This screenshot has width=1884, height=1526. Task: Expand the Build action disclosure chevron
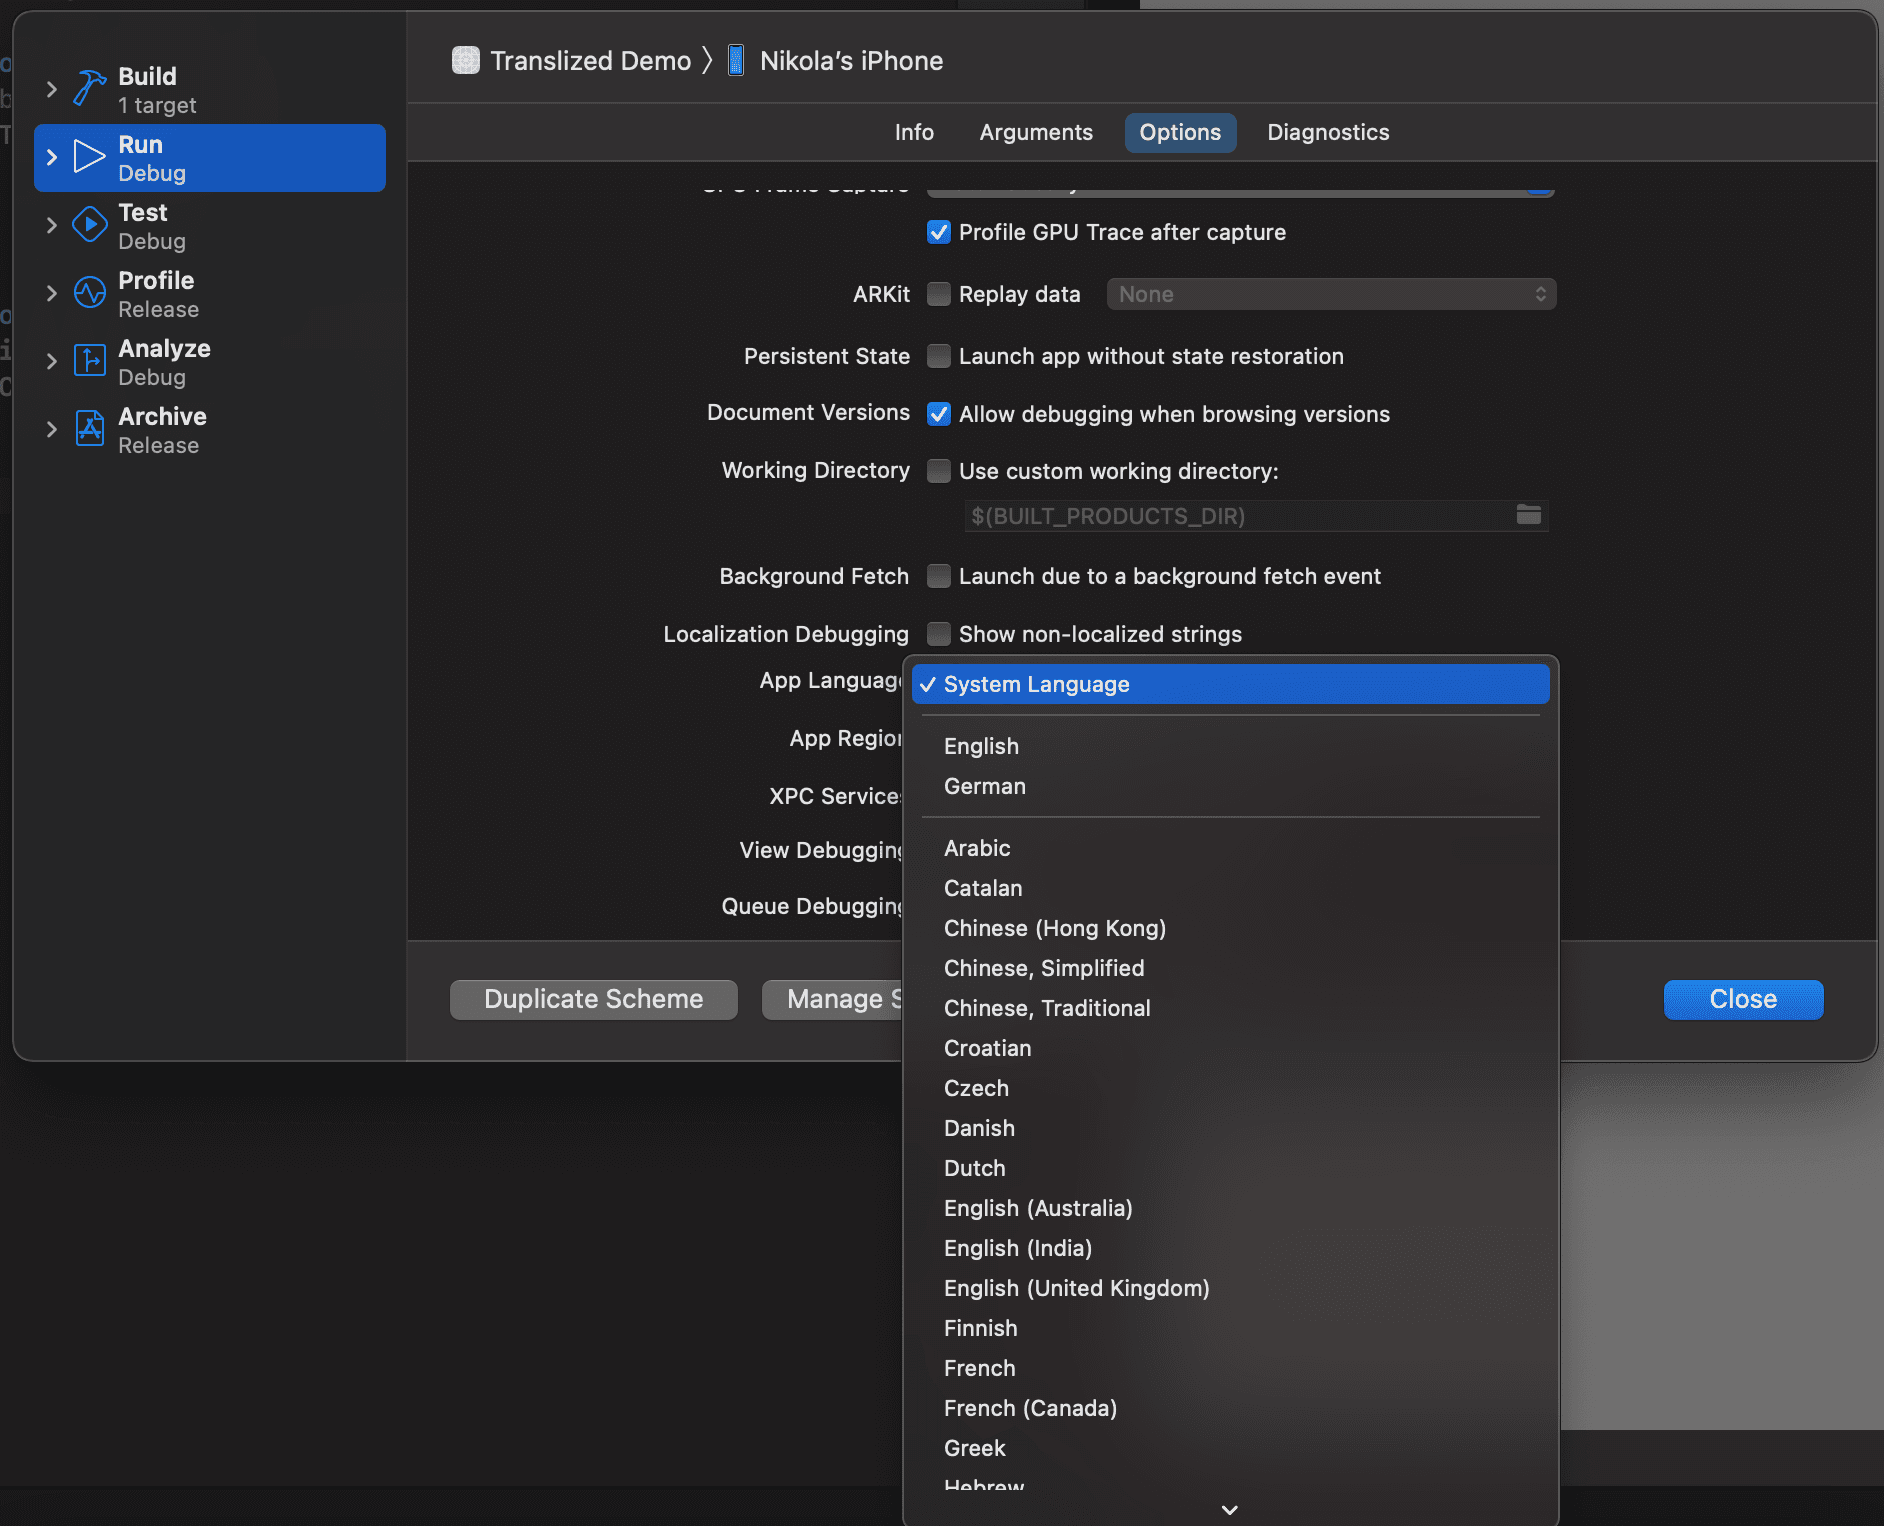tap(52, 89)
